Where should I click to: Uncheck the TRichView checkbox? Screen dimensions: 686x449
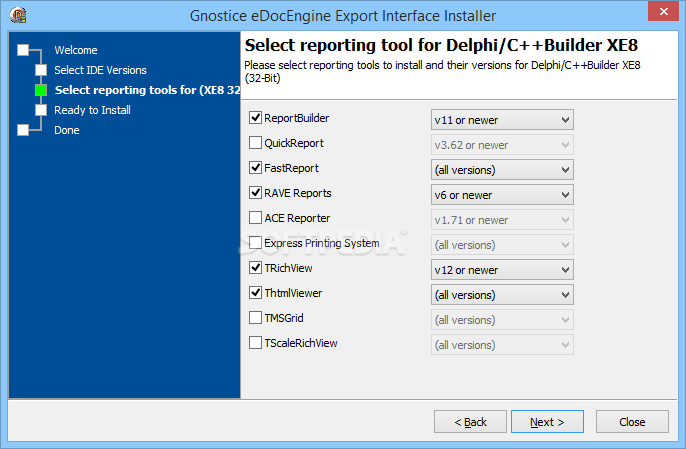255,267
